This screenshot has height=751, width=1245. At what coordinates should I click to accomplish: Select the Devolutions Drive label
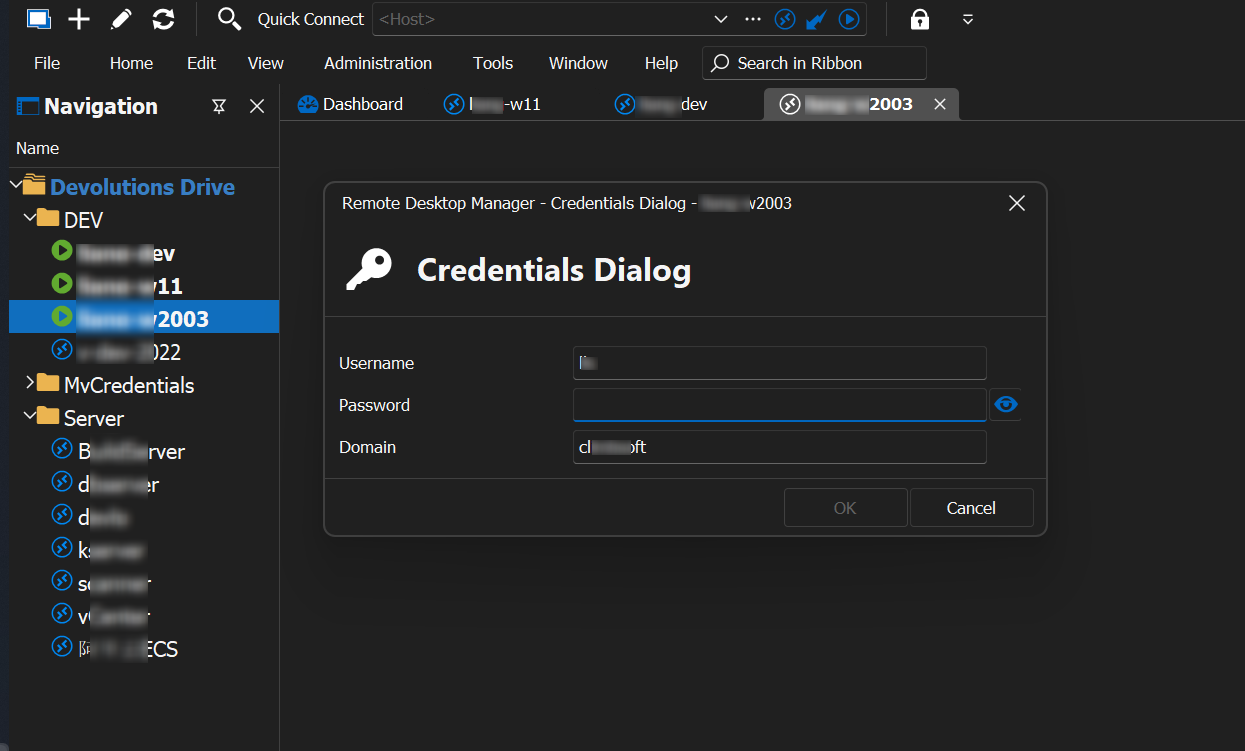[x=143, y=187]
